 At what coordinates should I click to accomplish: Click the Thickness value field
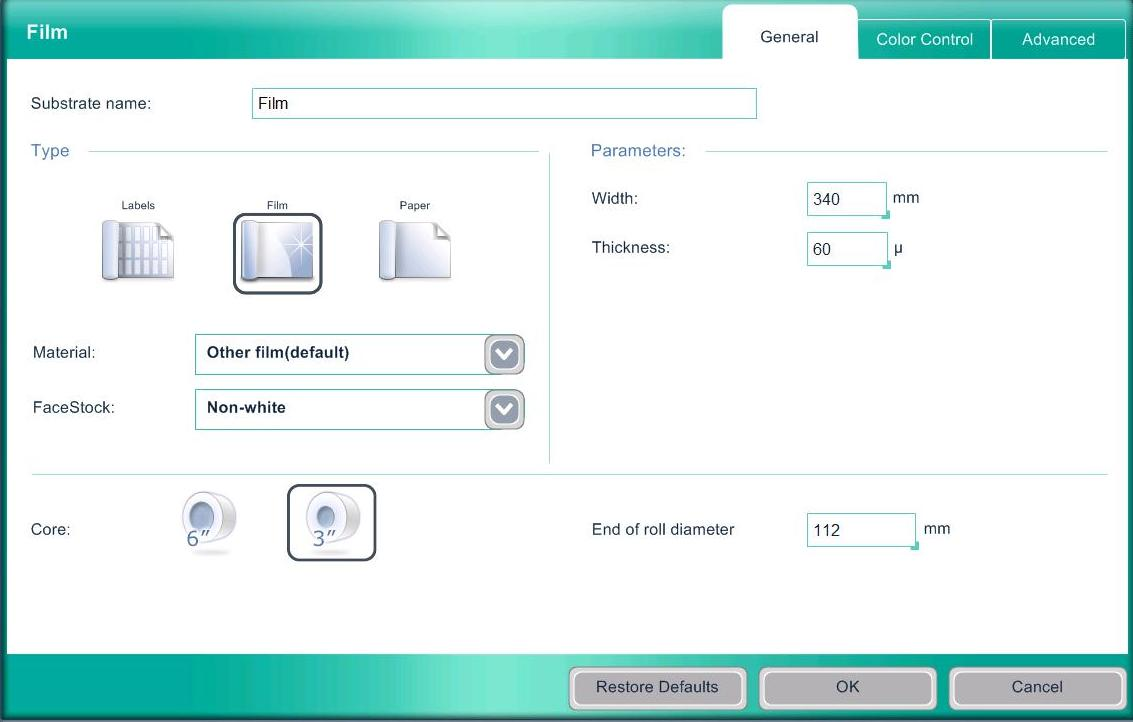tap(847, 249)
